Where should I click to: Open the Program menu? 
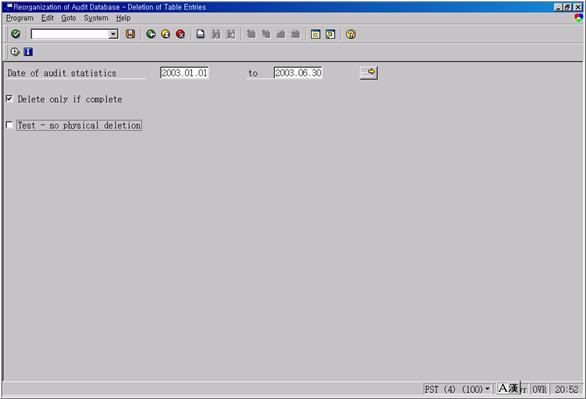(x=19, y=18)
